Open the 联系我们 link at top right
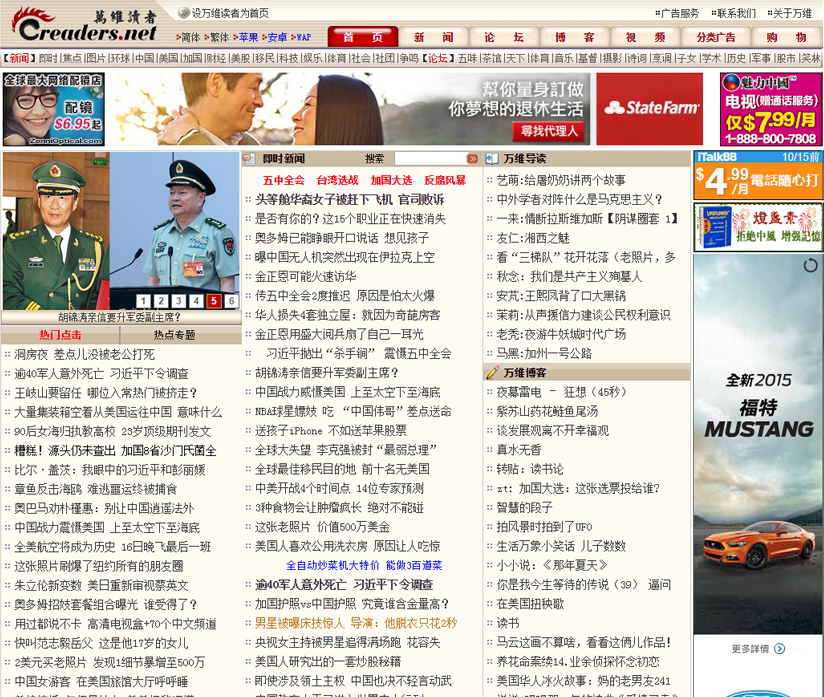 734,13
